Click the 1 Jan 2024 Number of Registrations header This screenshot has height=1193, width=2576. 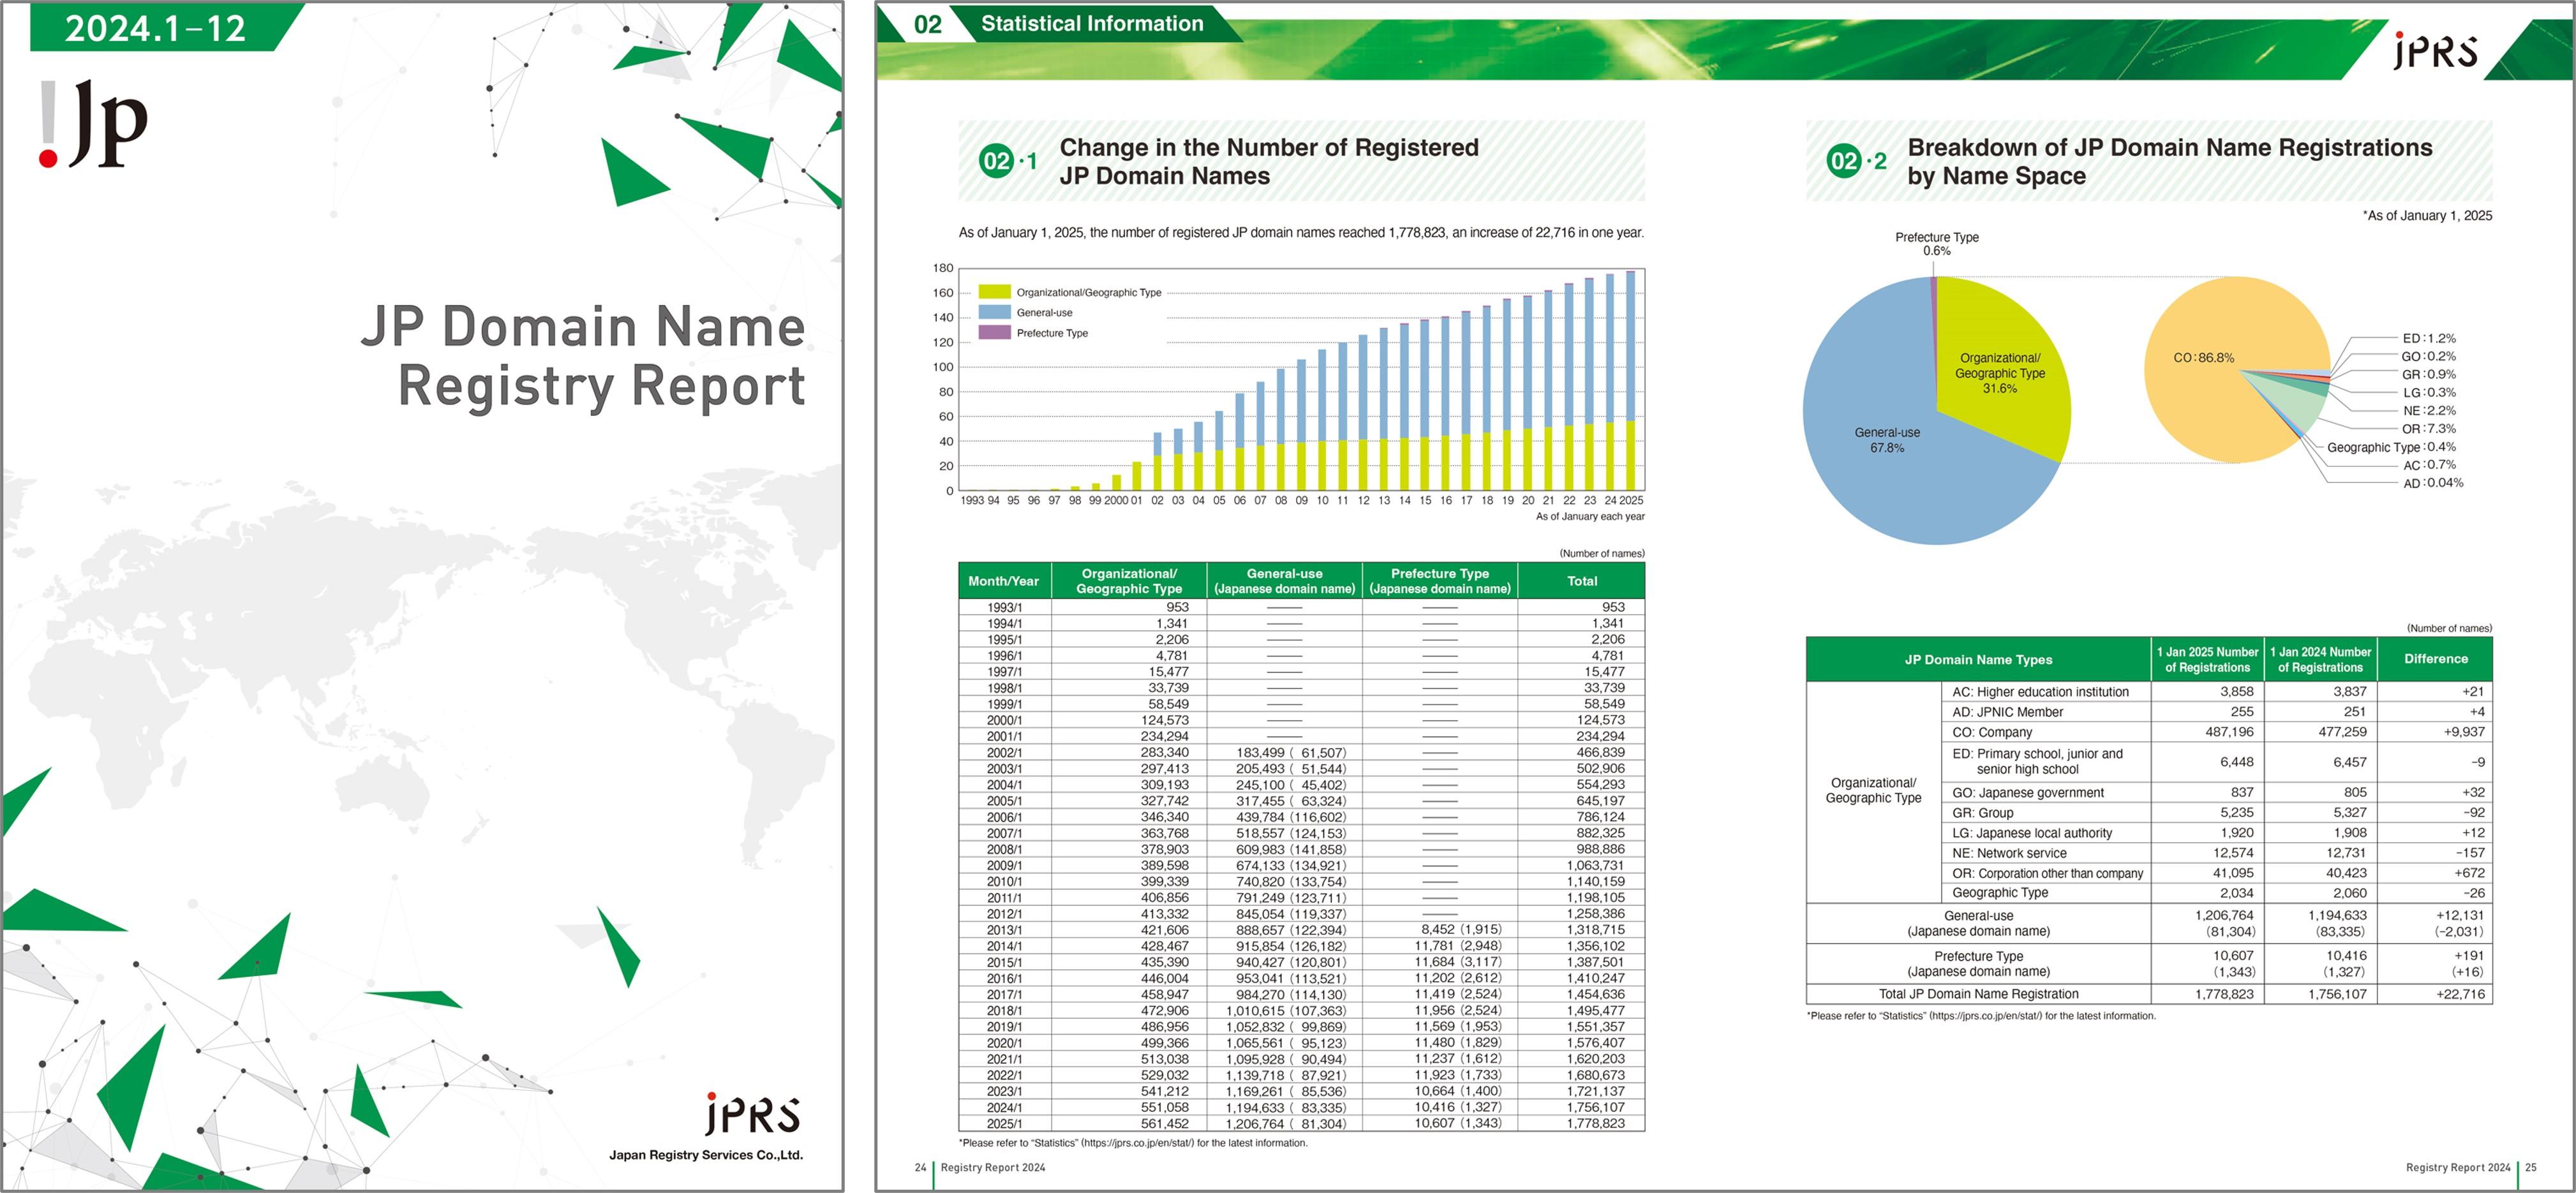pos(2320,659)
